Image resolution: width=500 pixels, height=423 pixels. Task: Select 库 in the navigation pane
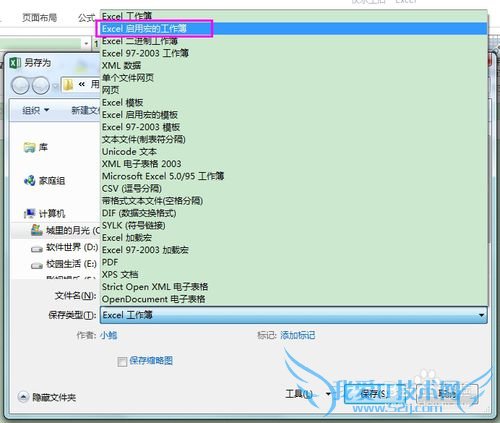click(x=36, y=147)
